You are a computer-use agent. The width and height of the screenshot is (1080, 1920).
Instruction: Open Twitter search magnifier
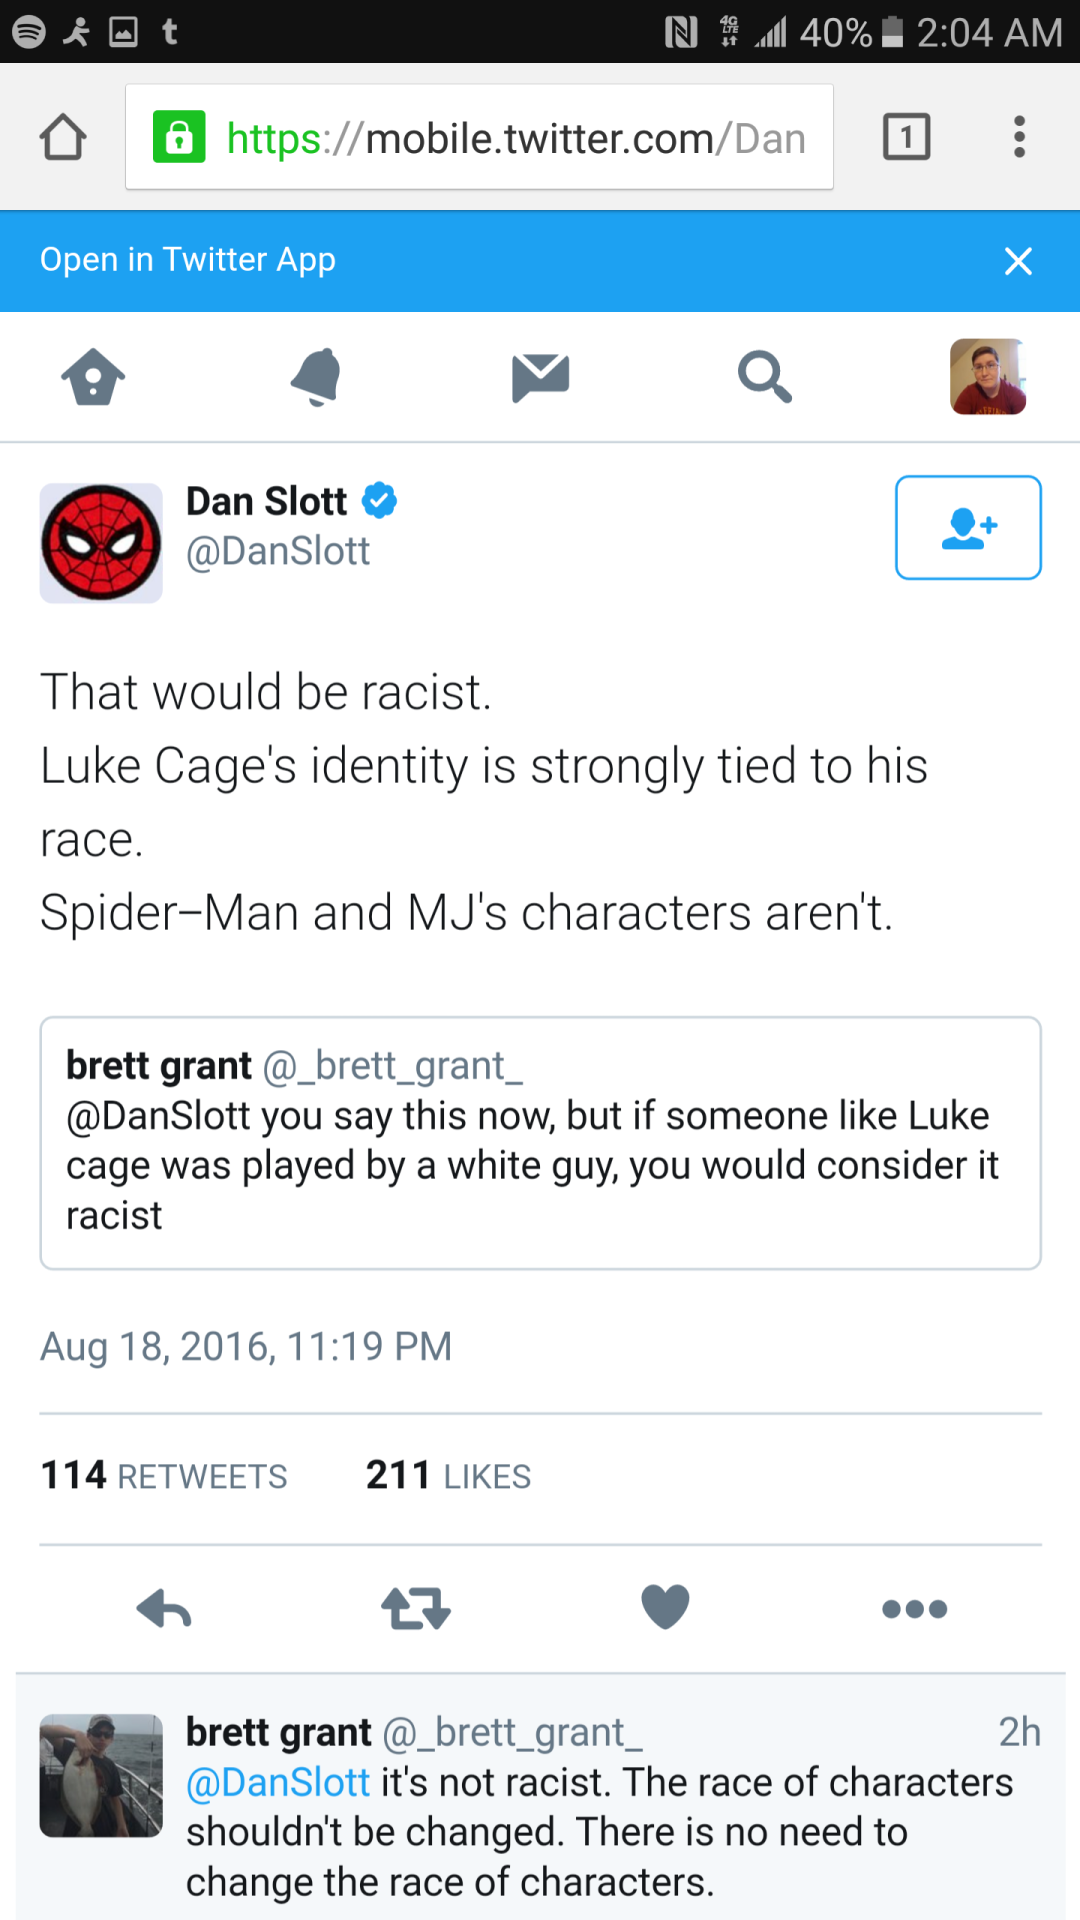[765, 377]
